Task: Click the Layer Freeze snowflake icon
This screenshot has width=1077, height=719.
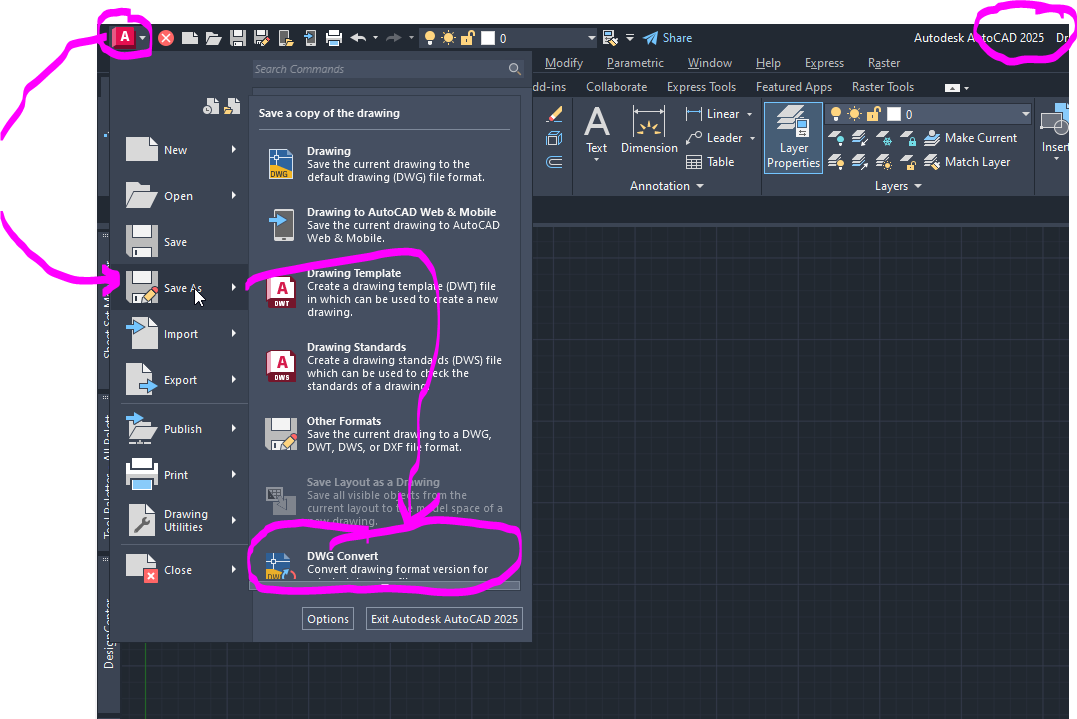Action: [x=884, y=138]
